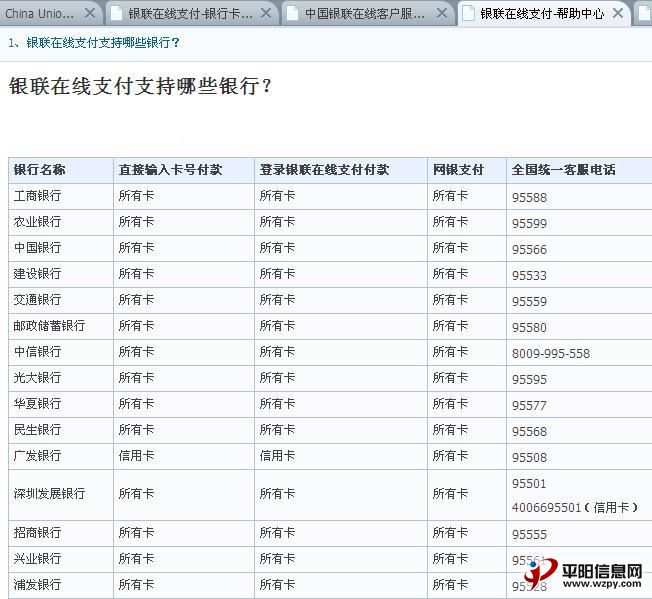Close the 银联在线支付-帮助中心 tab
The image size is (652, 599).
(x=618, y=13)
